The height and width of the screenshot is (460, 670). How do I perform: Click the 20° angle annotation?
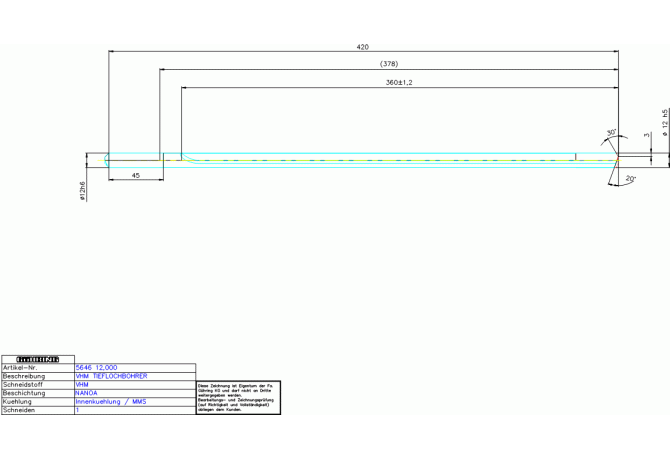click(x=630, y=179)
